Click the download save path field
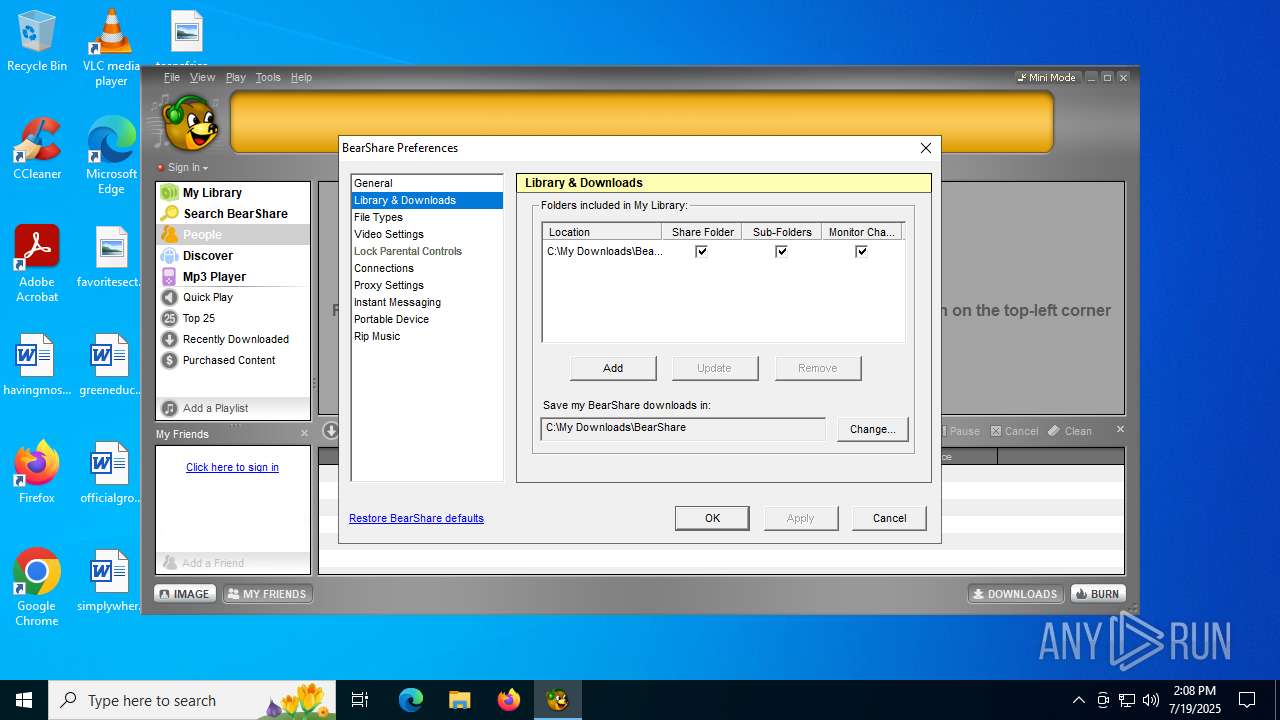The image size is (1280, 720). (683, 428)
